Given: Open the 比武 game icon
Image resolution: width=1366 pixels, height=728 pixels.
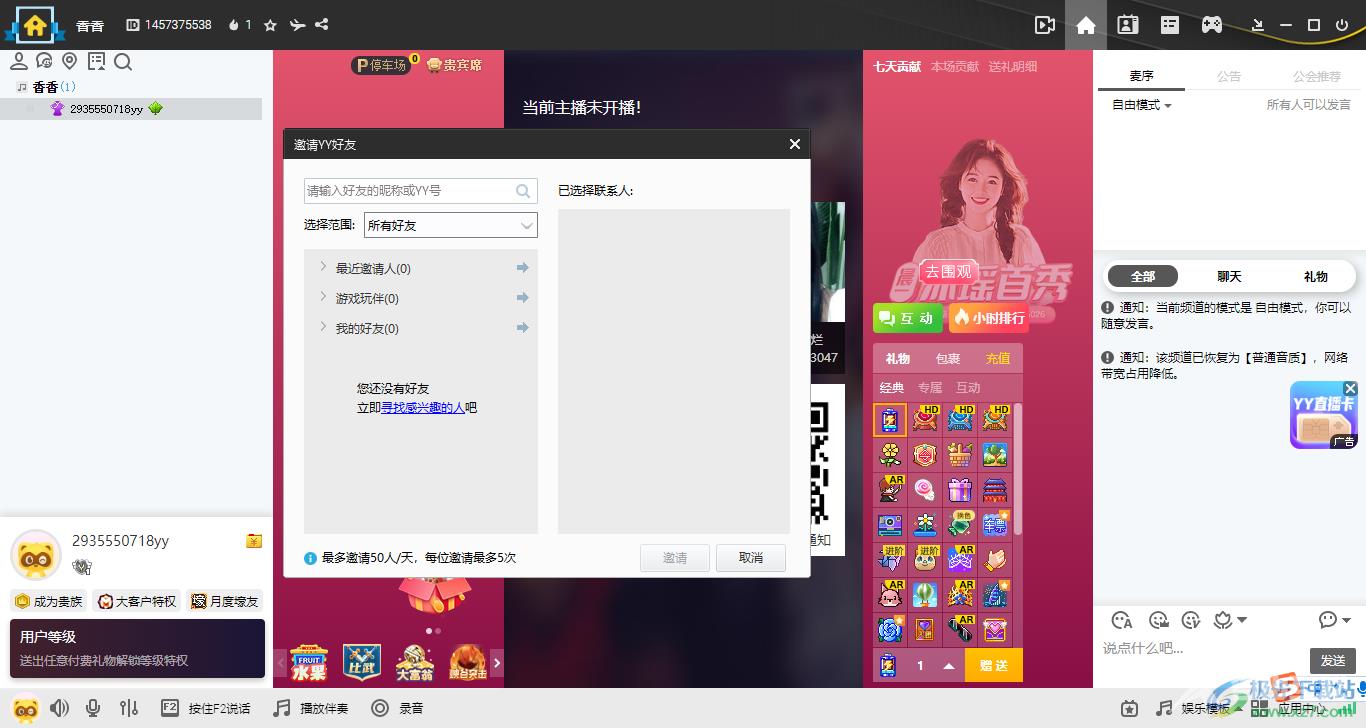Looking at the screenshot, I should [x=361, y=662].
